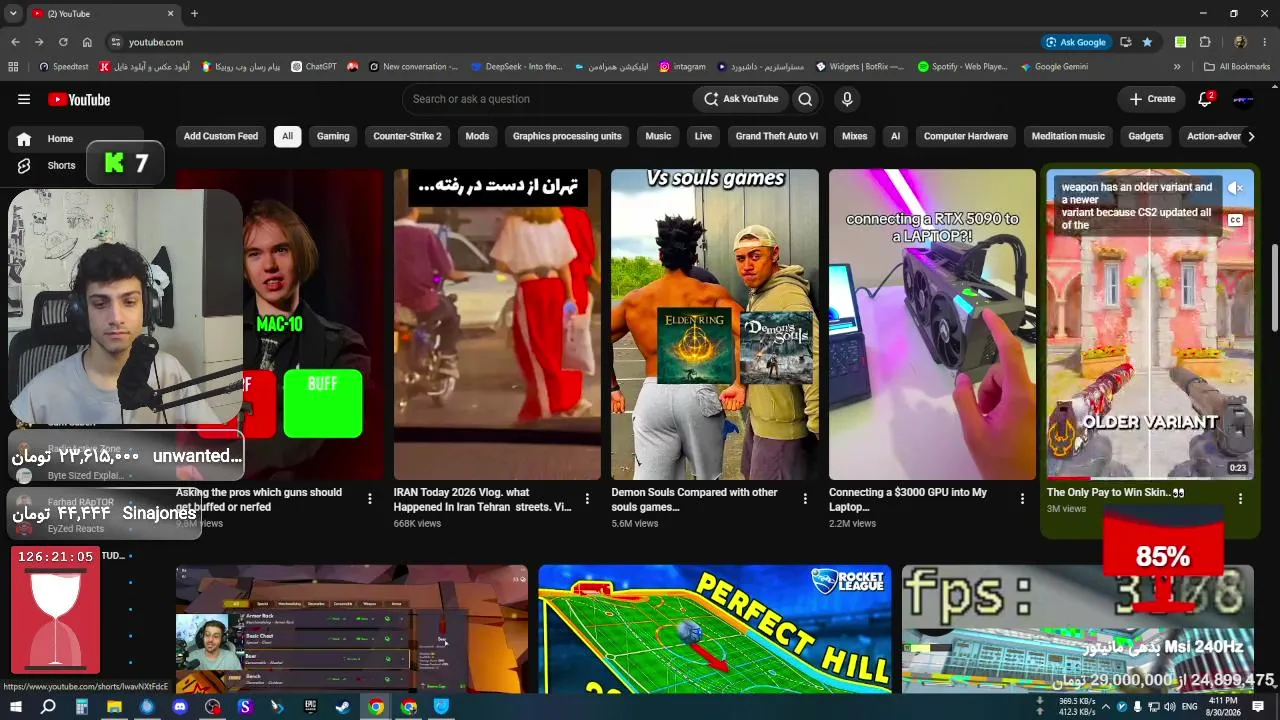Open the Rocket League Perfect Hill thumbnail
The height and width of the screenshot is (720, 1280).
pos(715,629)
